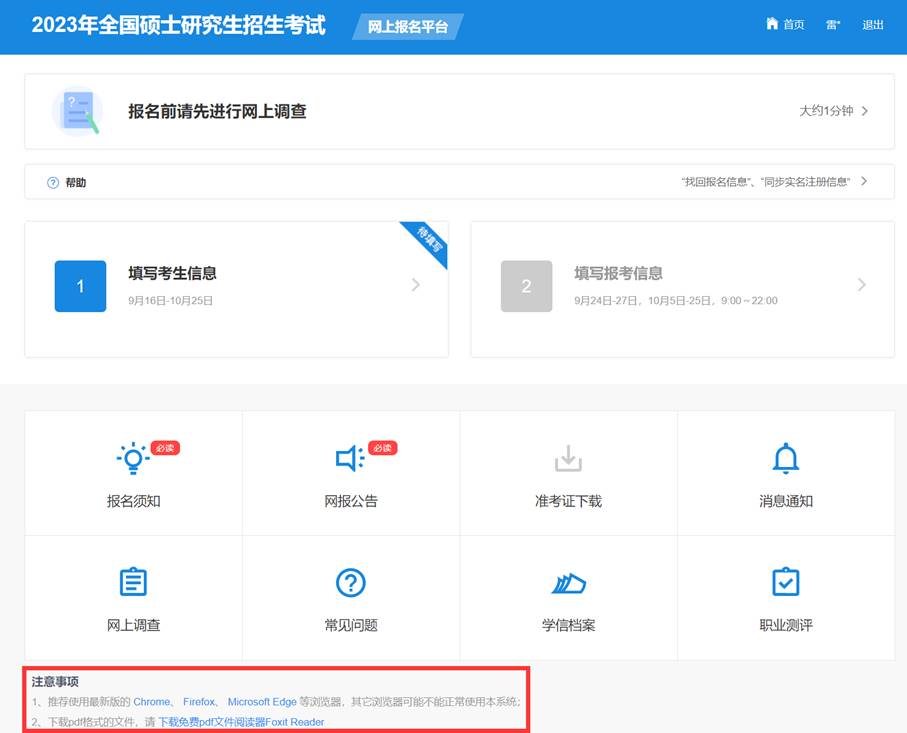Open the 常见问题 question mark icon
The height and width of the screenshot is (733, 907).
(350, 582)
